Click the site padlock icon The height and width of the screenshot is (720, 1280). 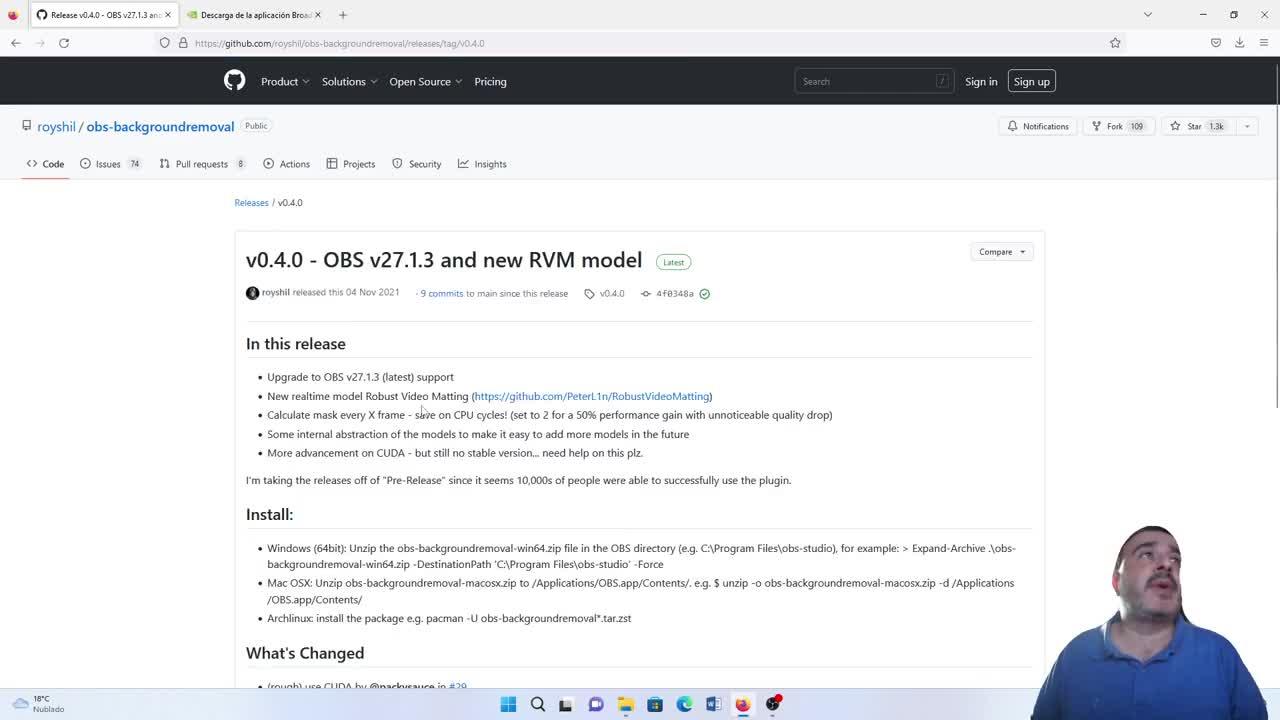tap(183, 43)
